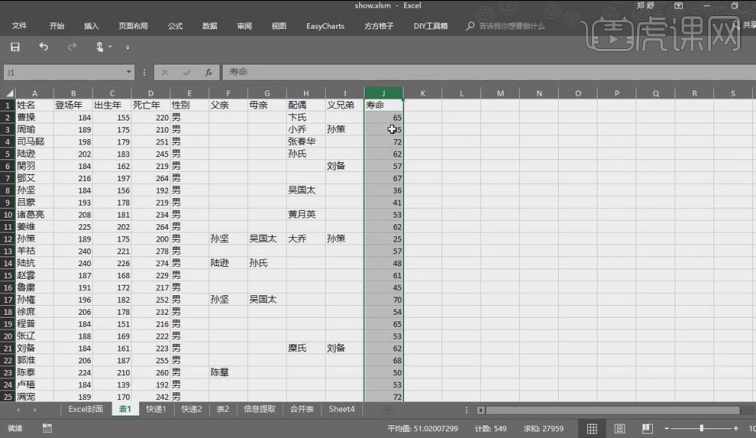Select cell containing 黄月英
This screenshot has height=438, width=756.
tap(306, 215)
